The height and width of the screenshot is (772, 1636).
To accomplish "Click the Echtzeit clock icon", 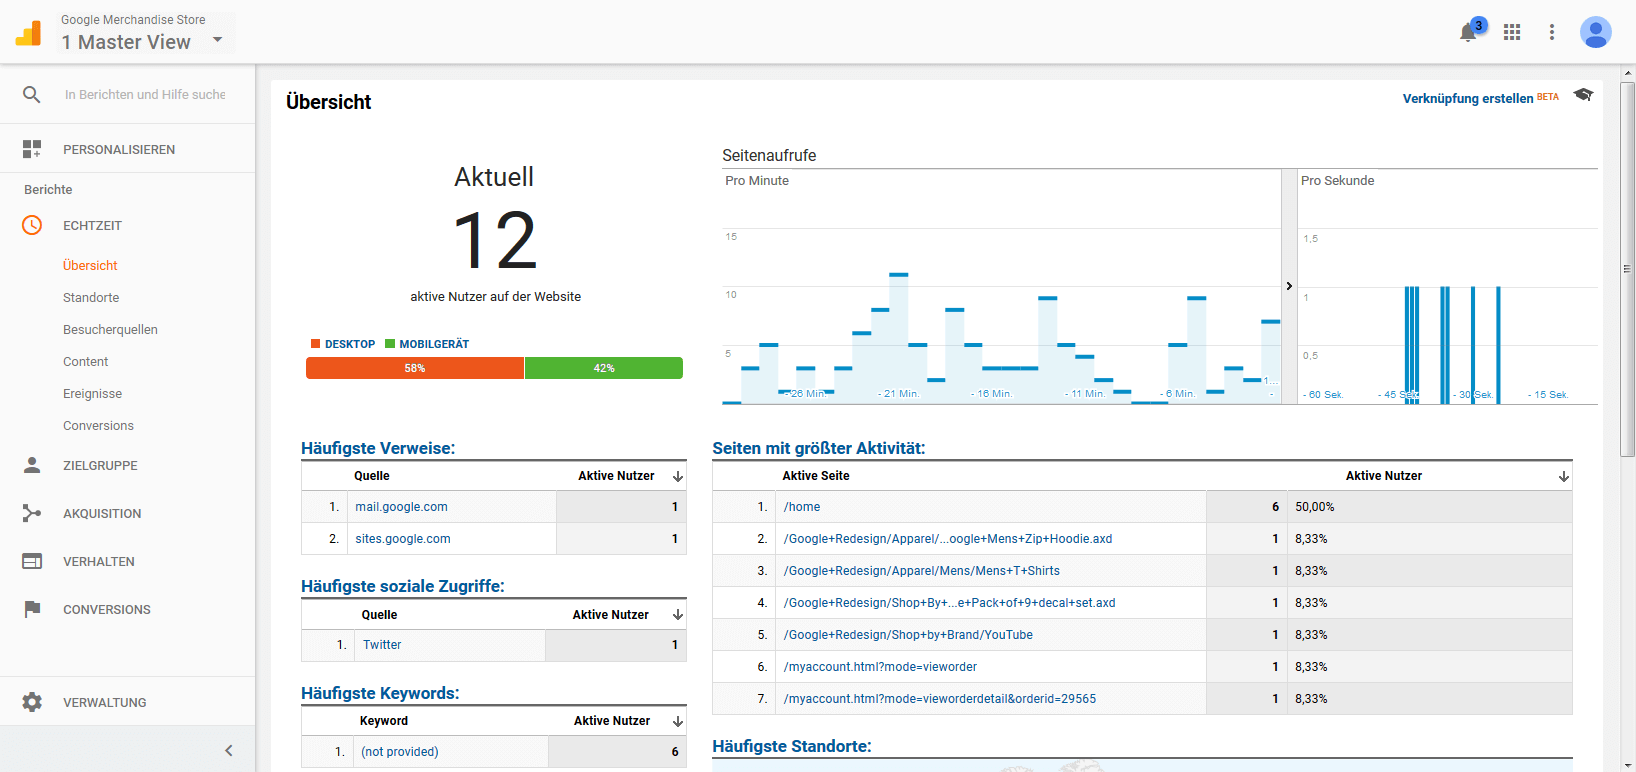I will (32, 225).
